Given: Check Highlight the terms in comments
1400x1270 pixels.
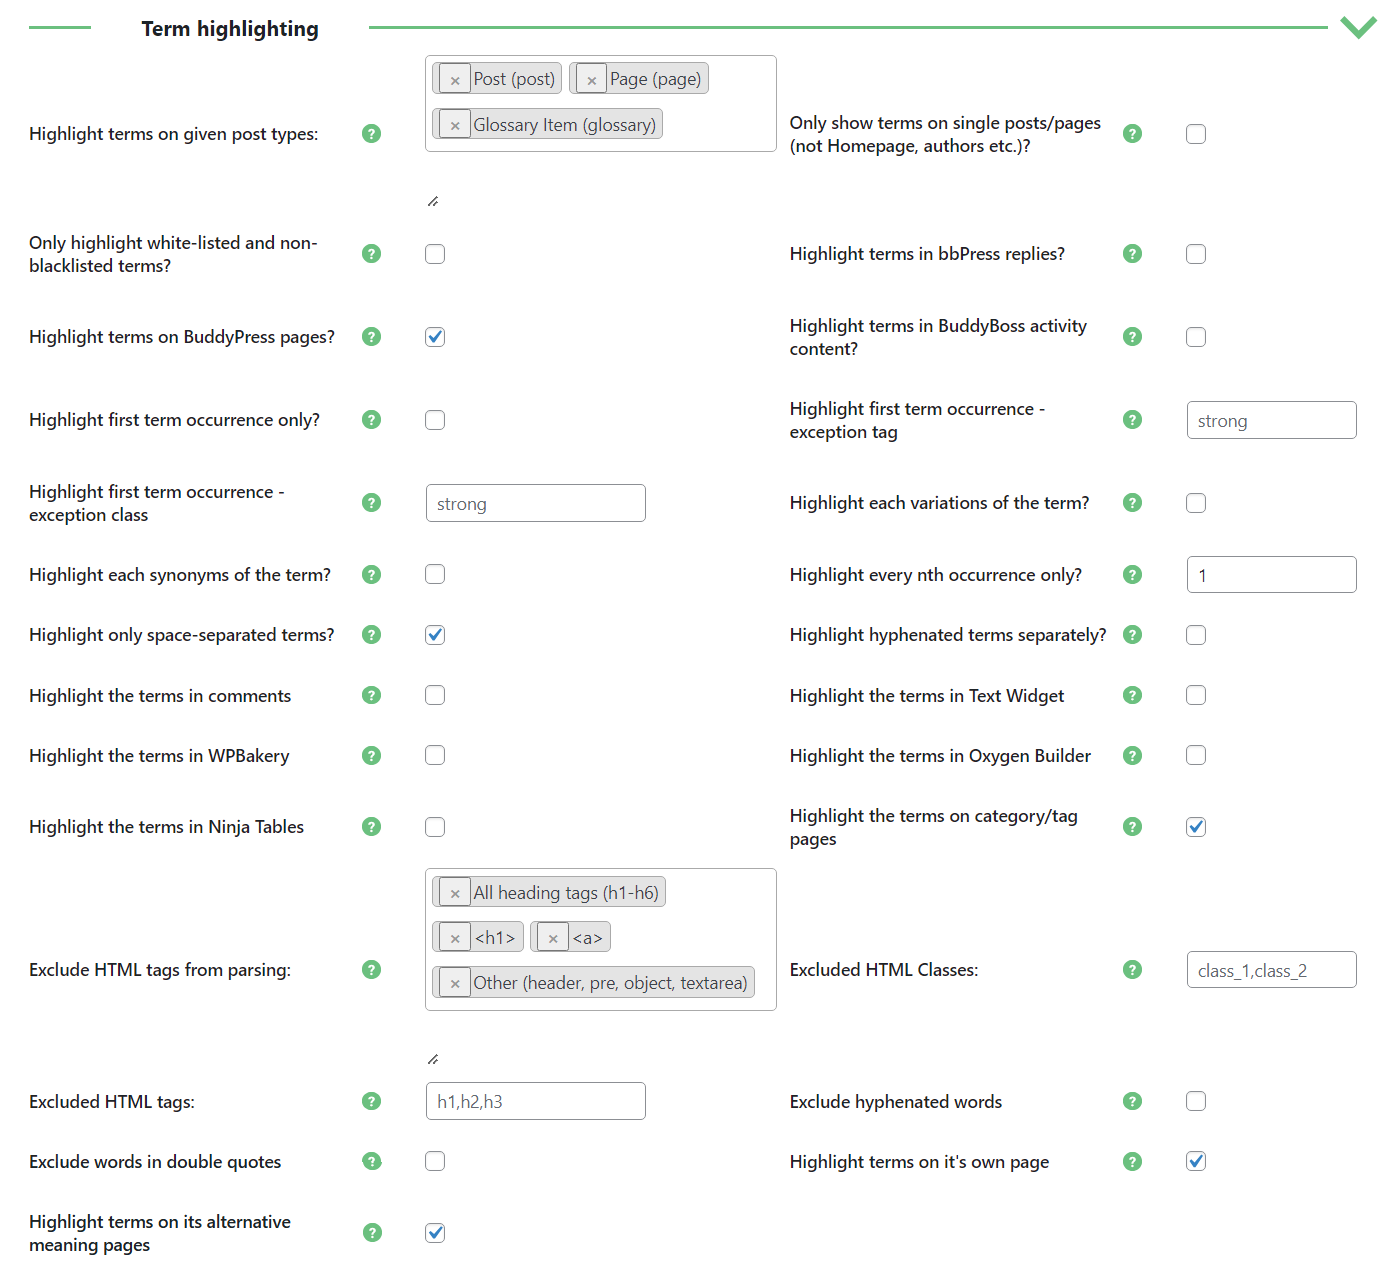Looking at the screenshot, I should coord(435,695).
